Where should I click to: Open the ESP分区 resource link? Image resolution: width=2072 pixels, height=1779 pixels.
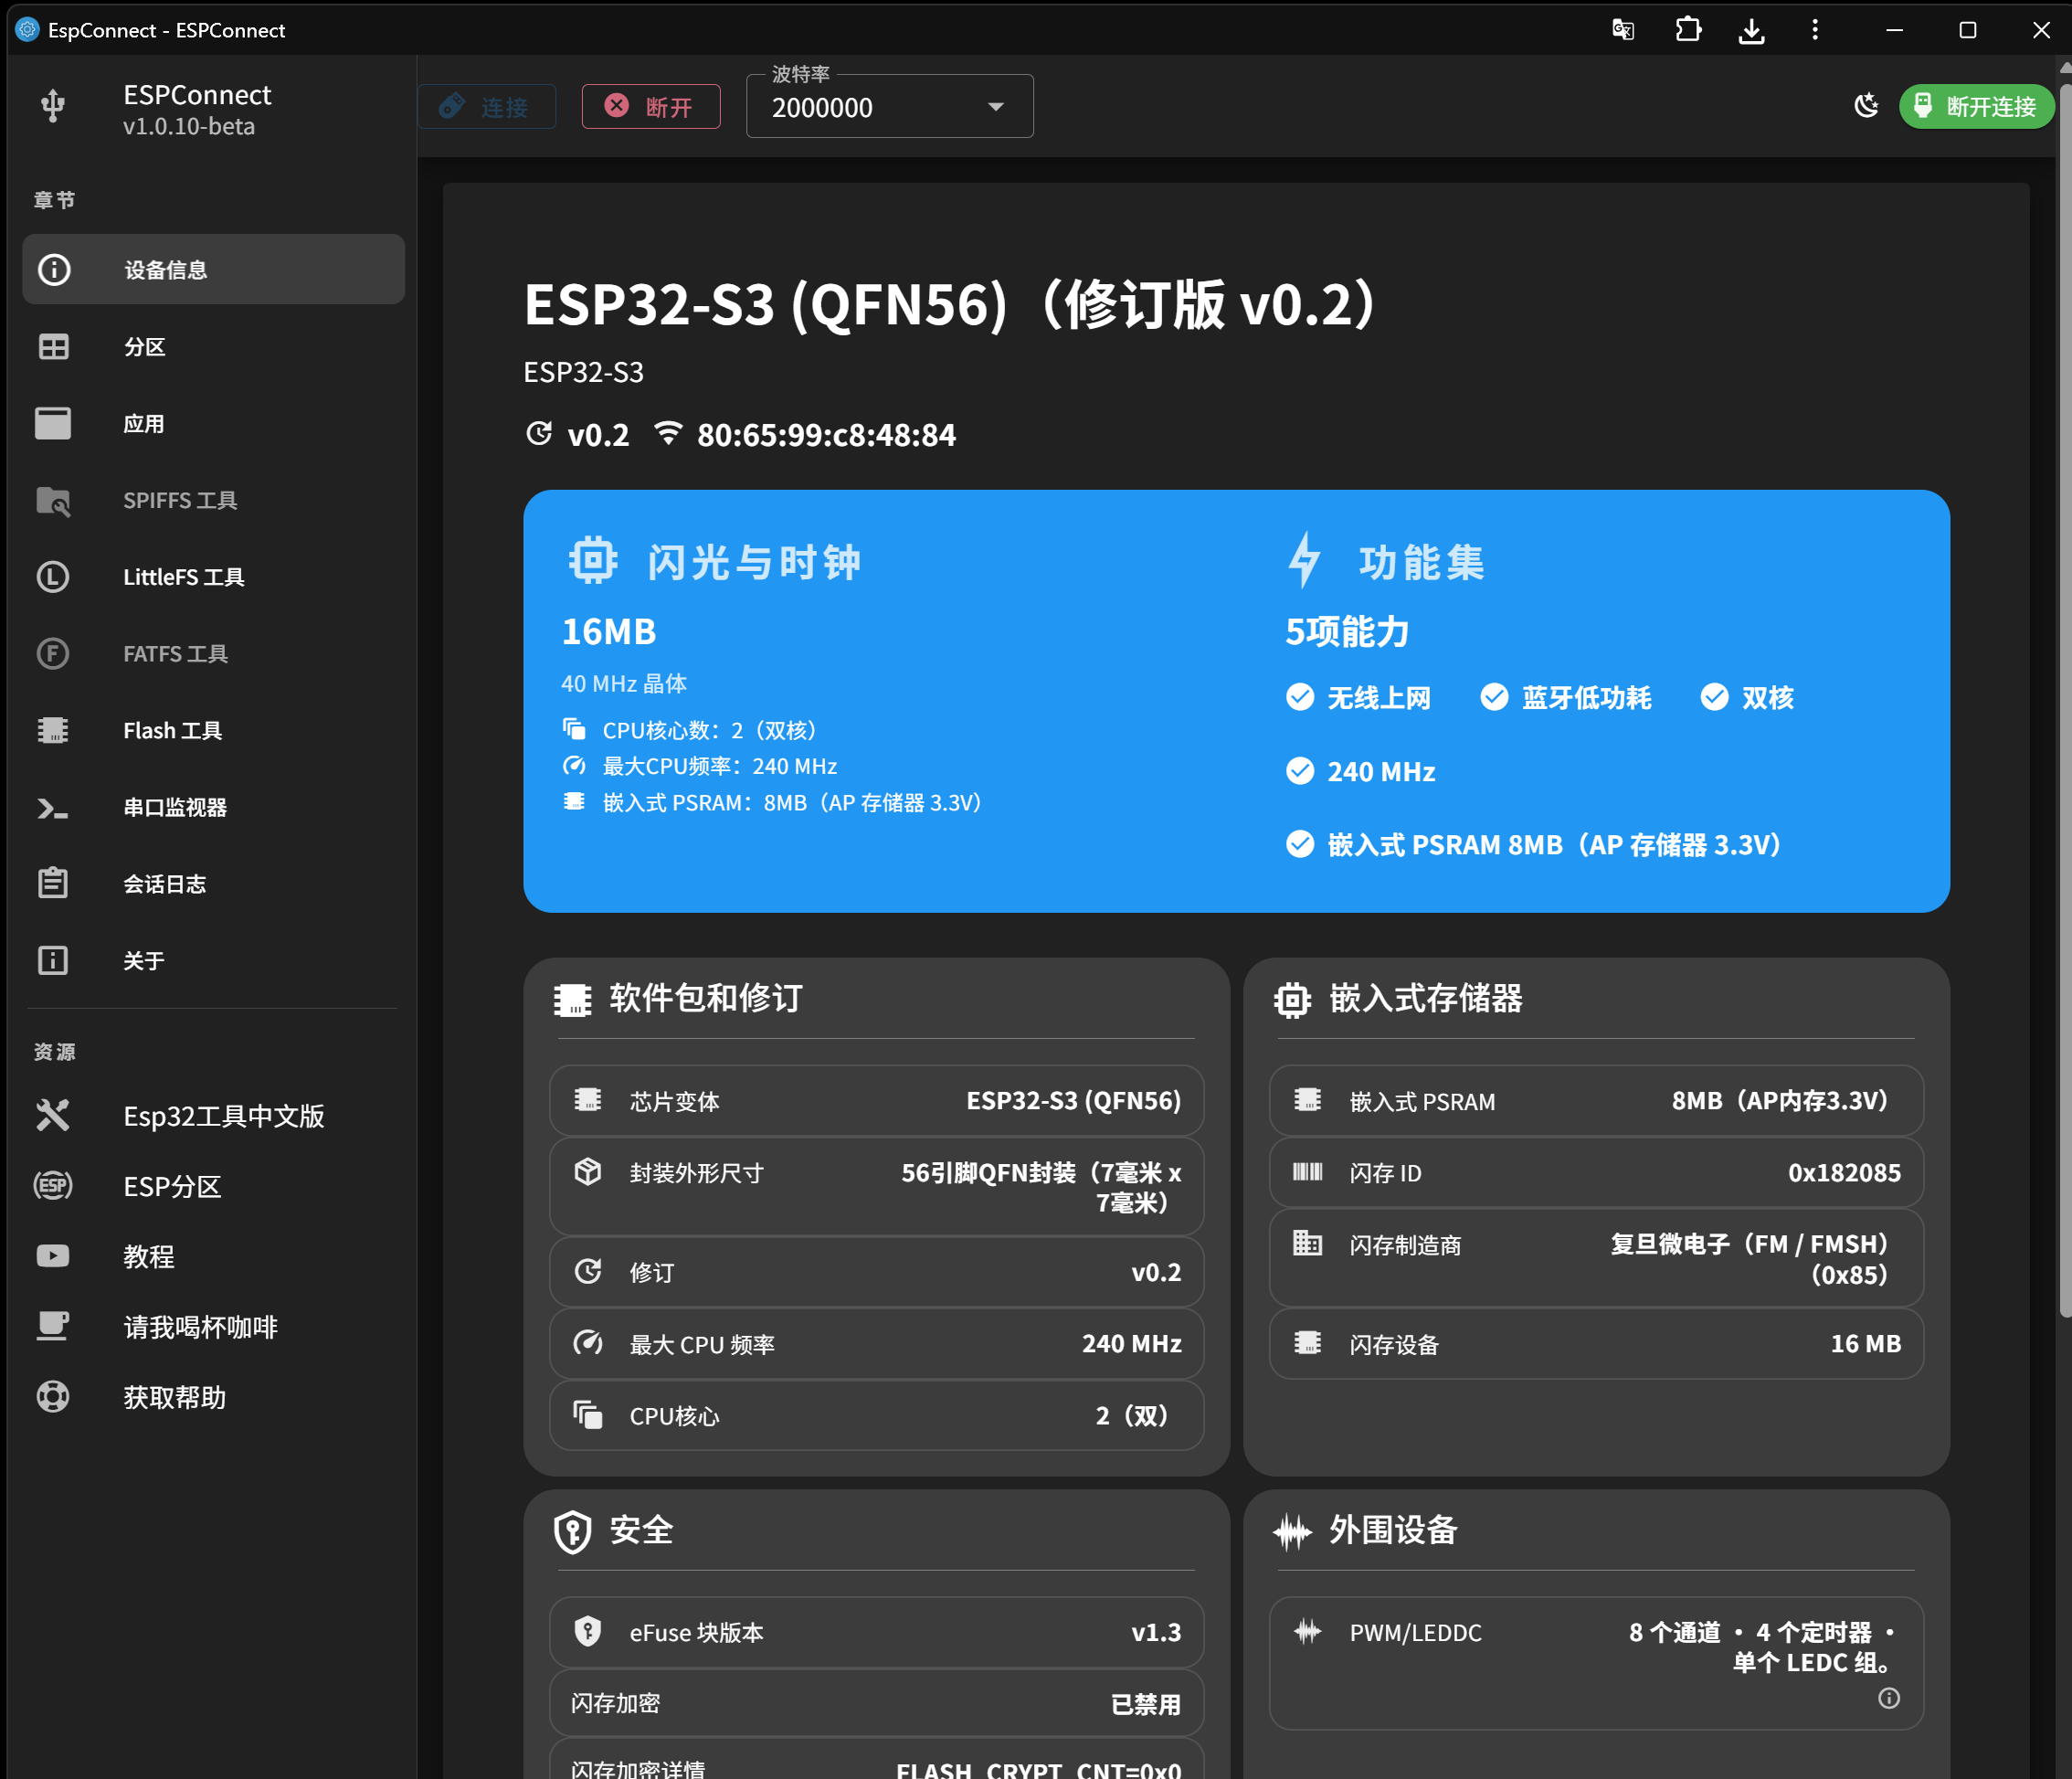click(x=172, y=1187)
